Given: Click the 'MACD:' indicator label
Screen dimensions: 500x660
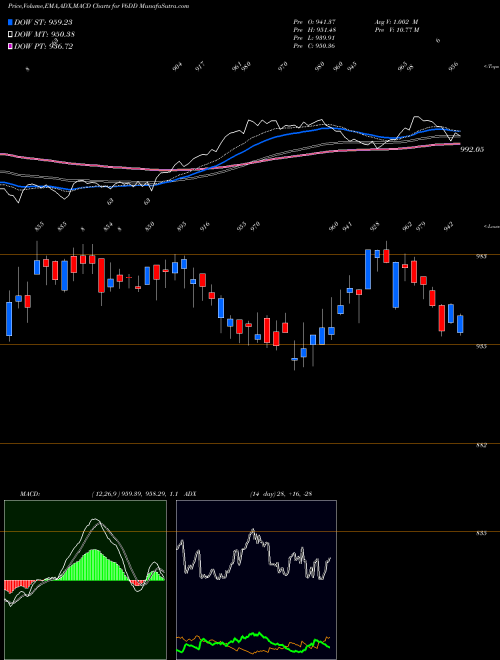Looking at the screenshot, I should coord(30,493).
